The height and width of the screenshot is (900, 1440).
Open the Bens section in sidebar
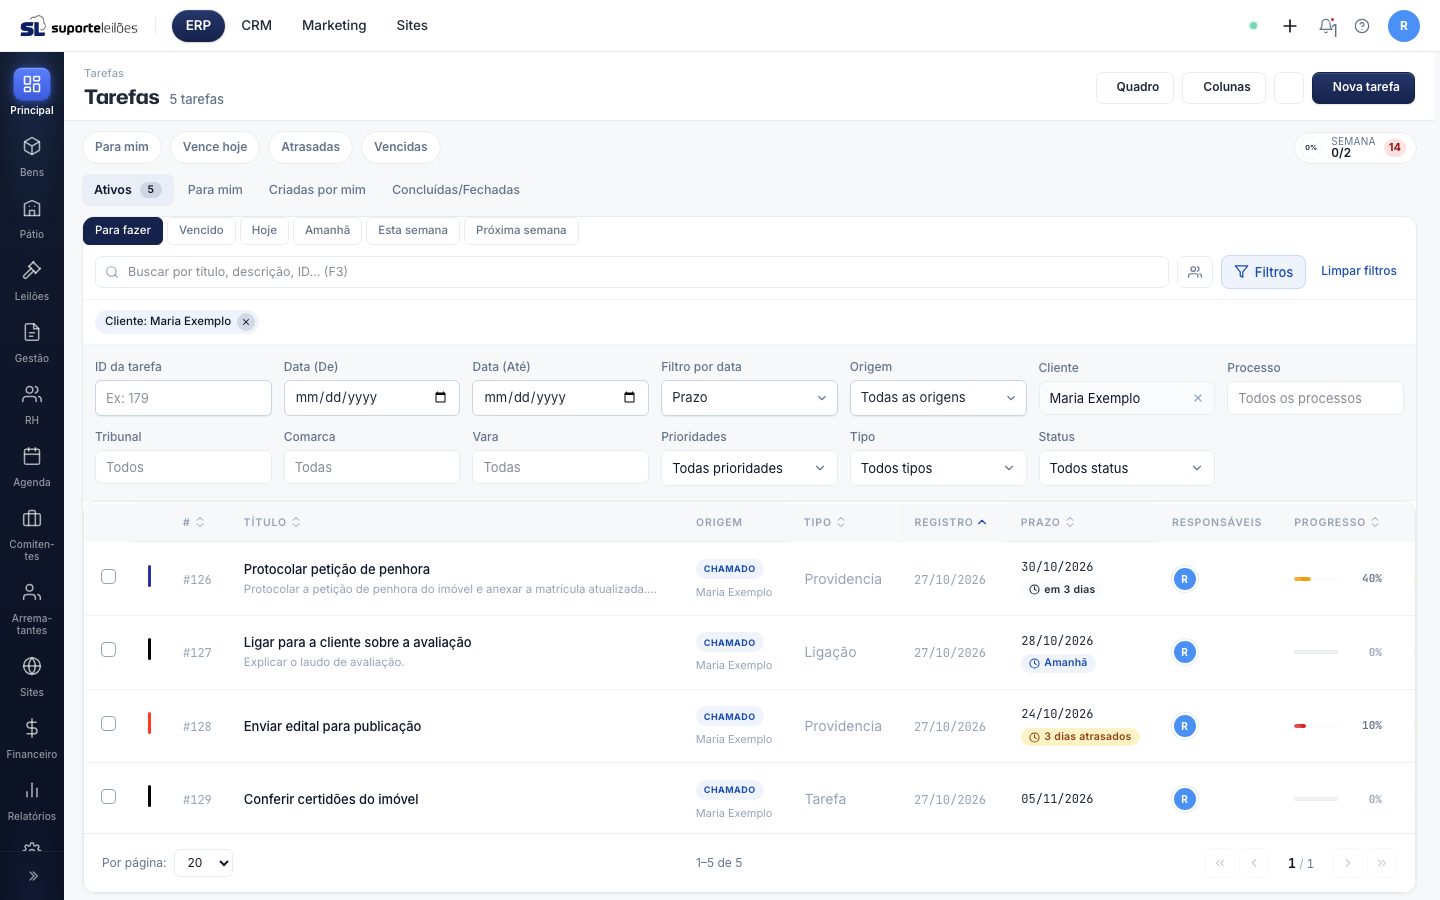pyautogui.click(x=32, y=156)
